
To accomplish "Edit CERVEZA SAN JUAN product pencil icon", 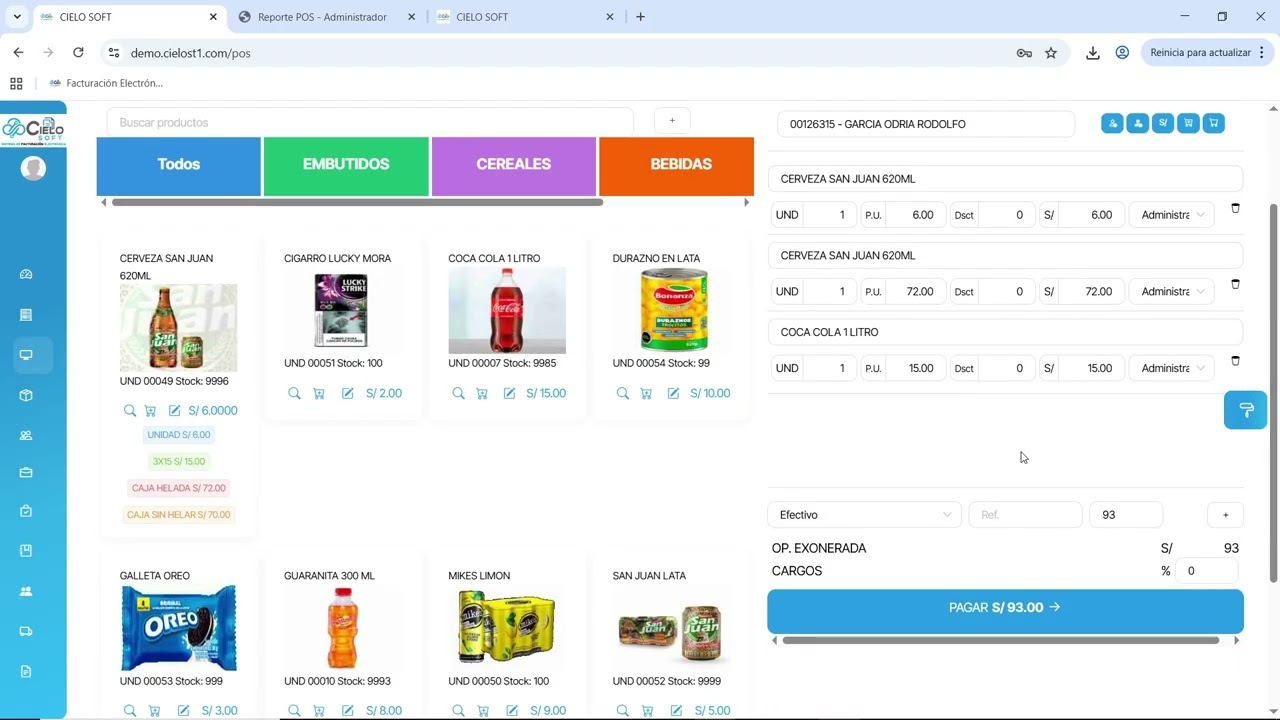I will pyautogui.click(x=174, y=411).
